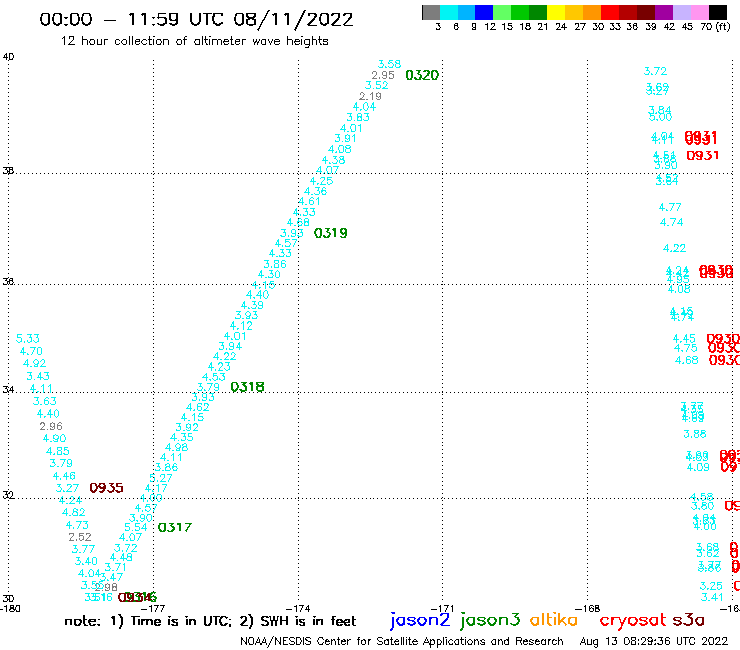Click the cyan swatch in the color scale
This screenshot has width=740, height=650.
click(449, 12)
